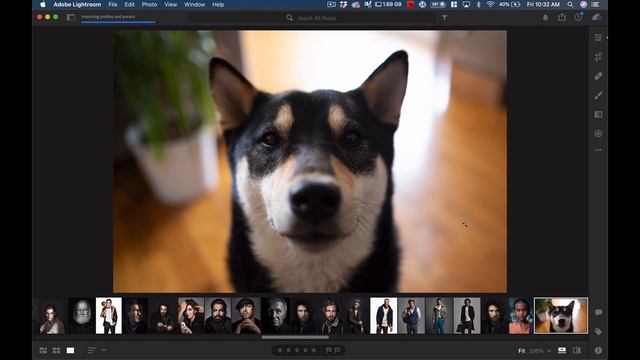Open the Activity comments panel icon
The height and width of the screenshot is (360, 640).
pos(598,313)
